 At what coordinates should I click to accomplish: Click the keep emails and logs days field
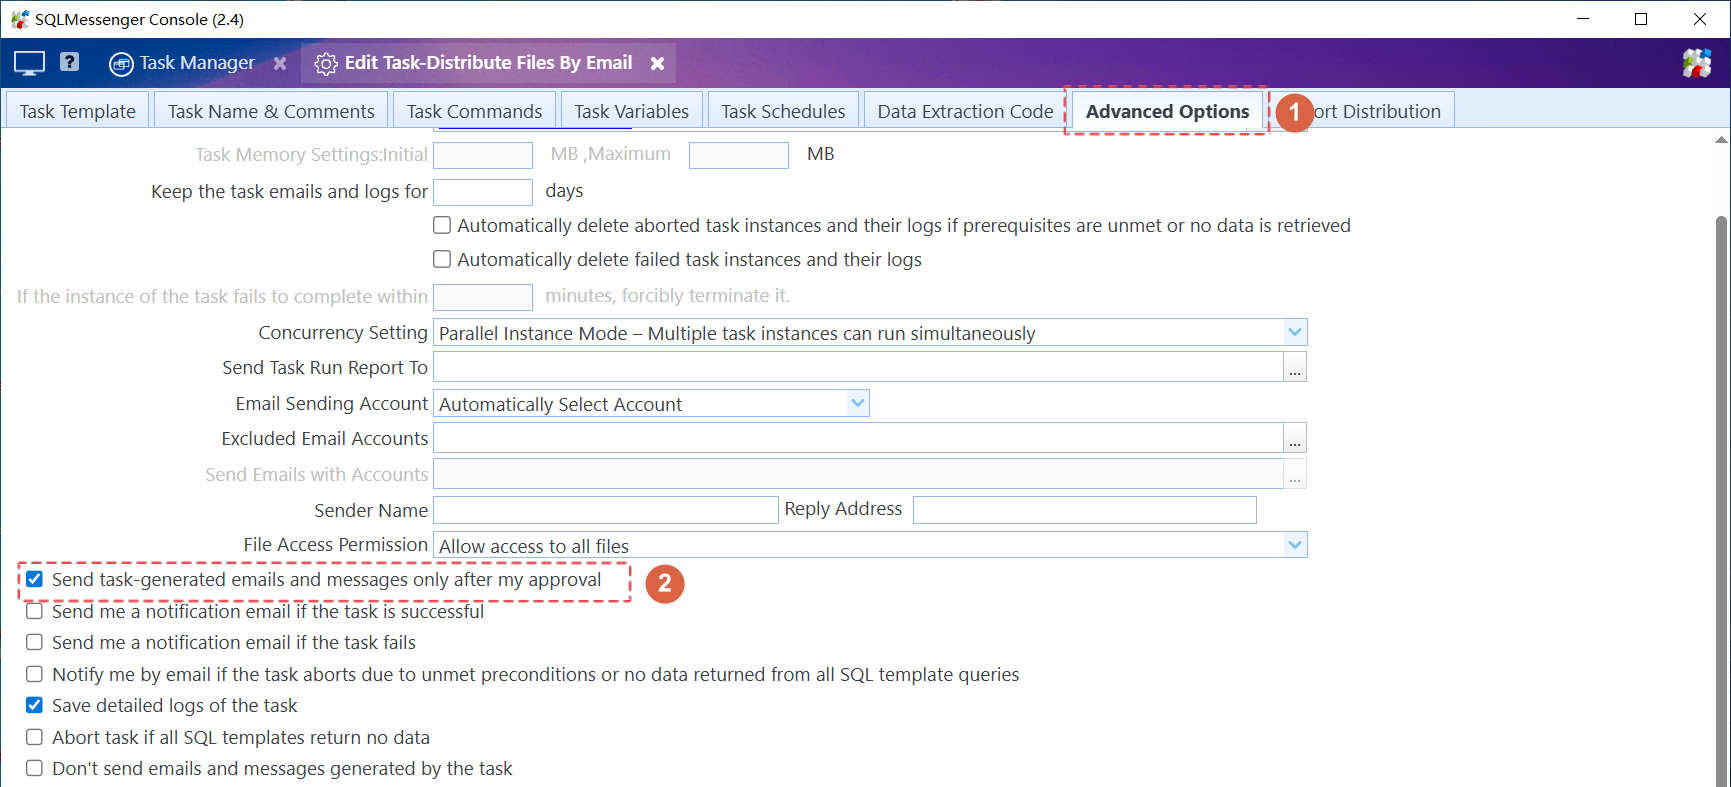(x=482, y=192)
